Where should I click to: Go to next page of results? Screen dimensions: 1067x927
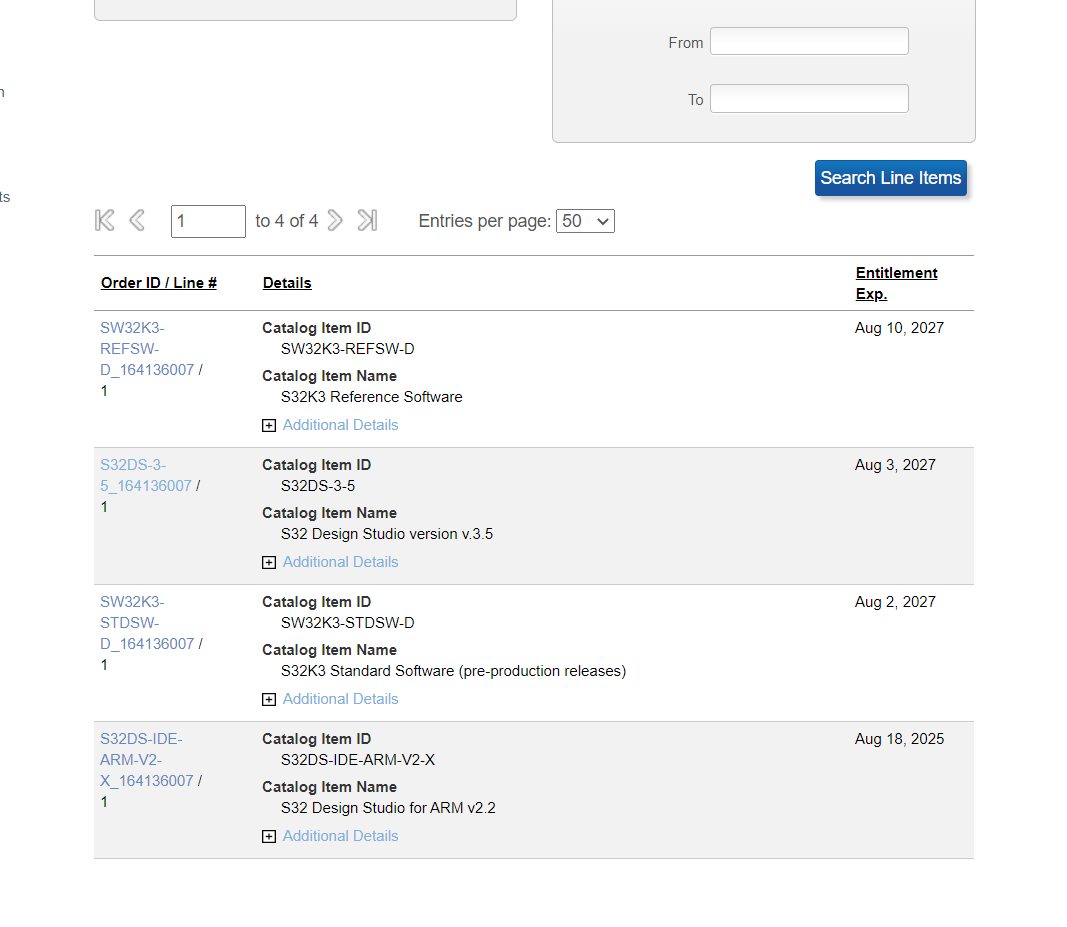(x=336, y=220)
